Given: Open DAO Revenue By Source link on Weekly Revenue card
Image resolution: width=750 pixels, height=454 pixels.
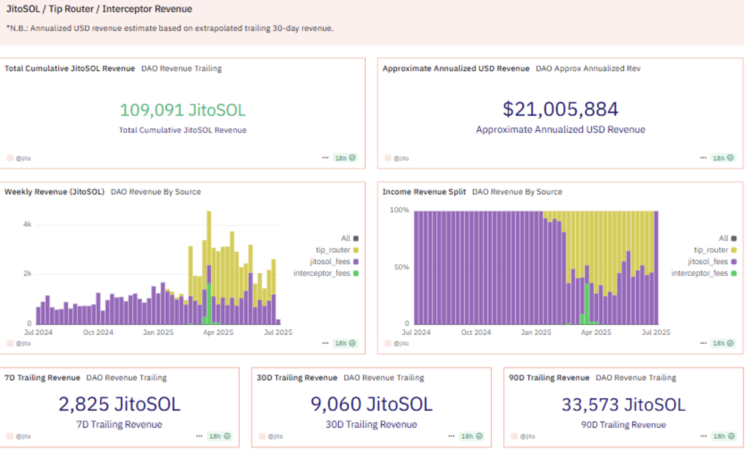Looking at the screenshot, I should (156, 192).
